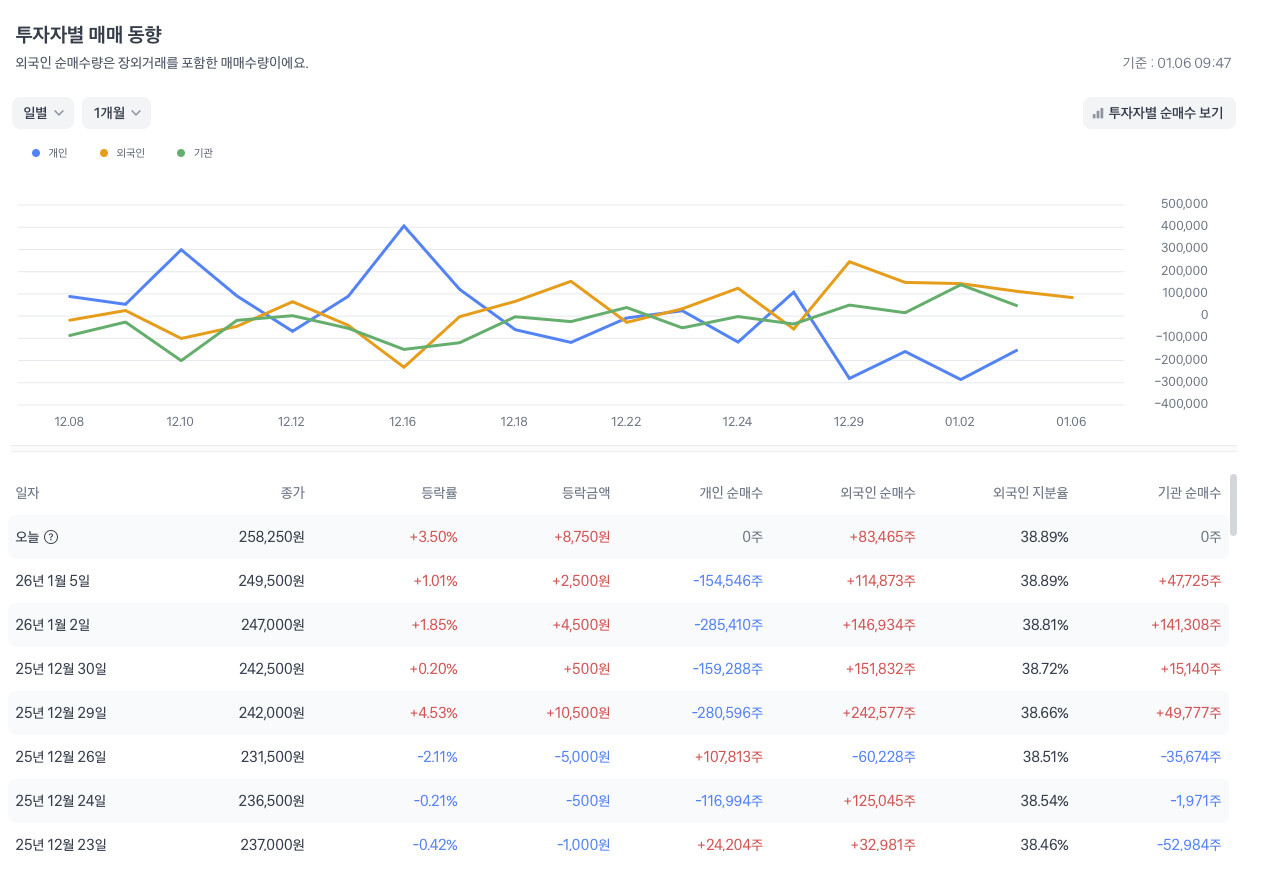This screenshot has width=1278, height=892.
Task: Click the 기관 순매수 column header
Action: tap(1188, 493)
